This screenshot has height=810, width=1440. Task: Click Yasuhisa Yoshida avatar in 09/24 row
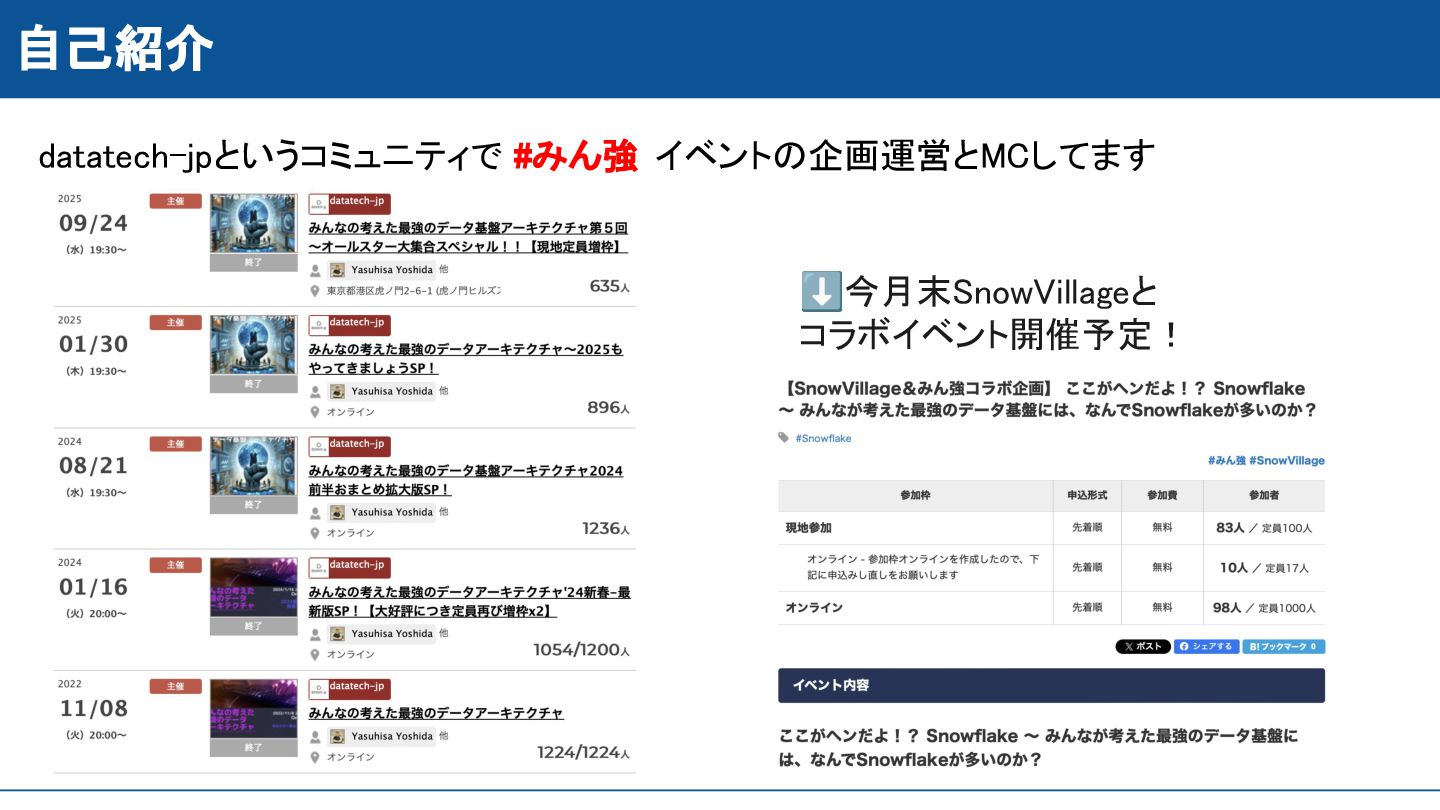pyautogui.click(x=337, y=270)
